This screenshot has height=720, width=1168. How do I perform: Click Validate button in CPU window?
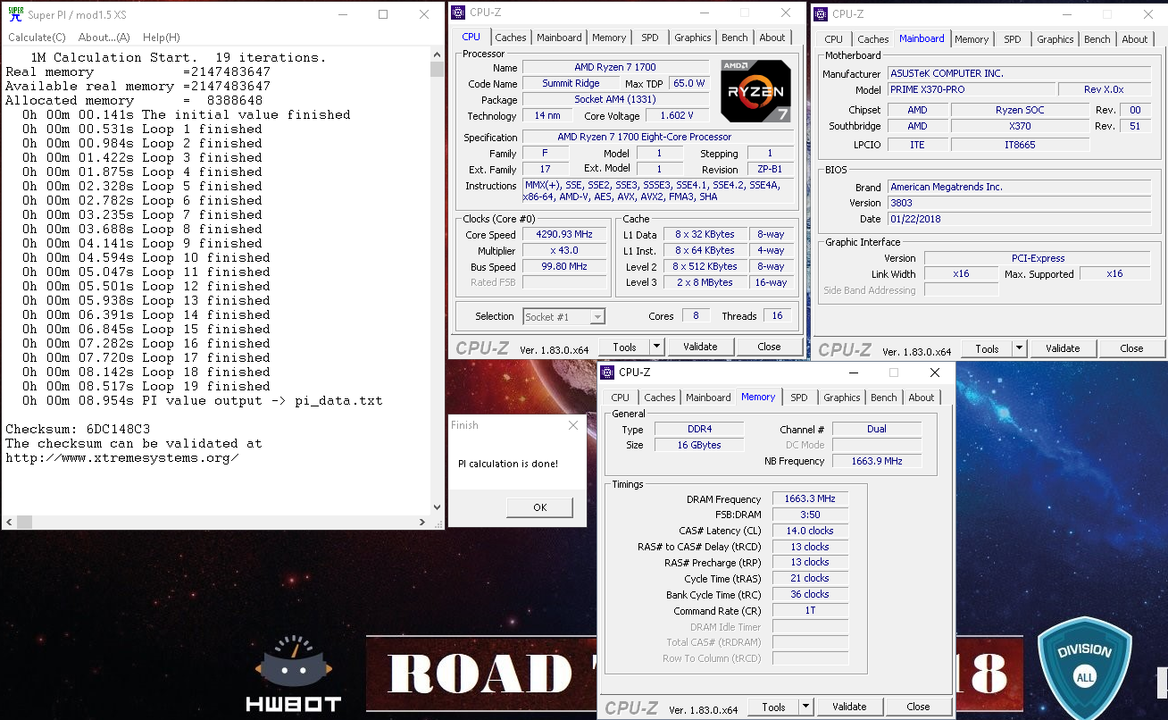[700, 346]
